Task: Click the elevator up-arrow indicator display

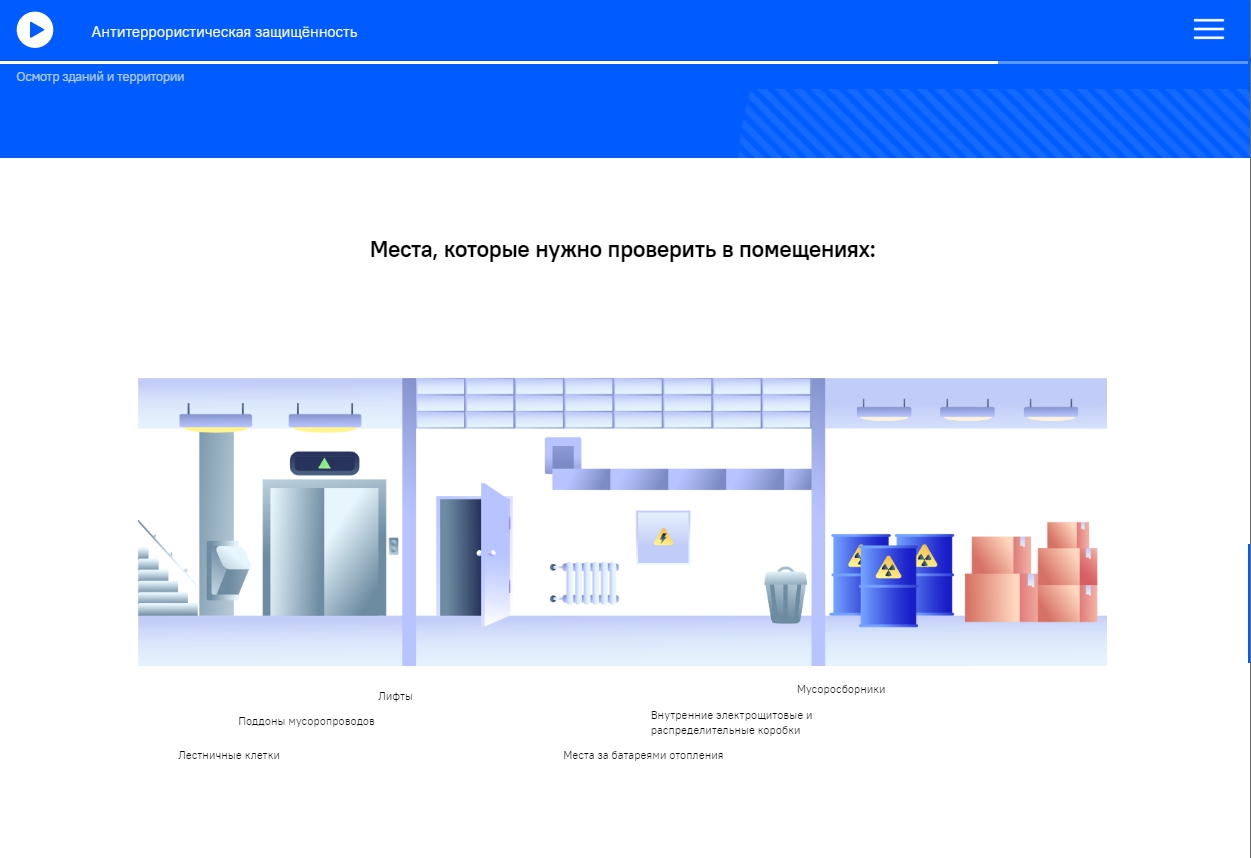Action: click(324, 463)
